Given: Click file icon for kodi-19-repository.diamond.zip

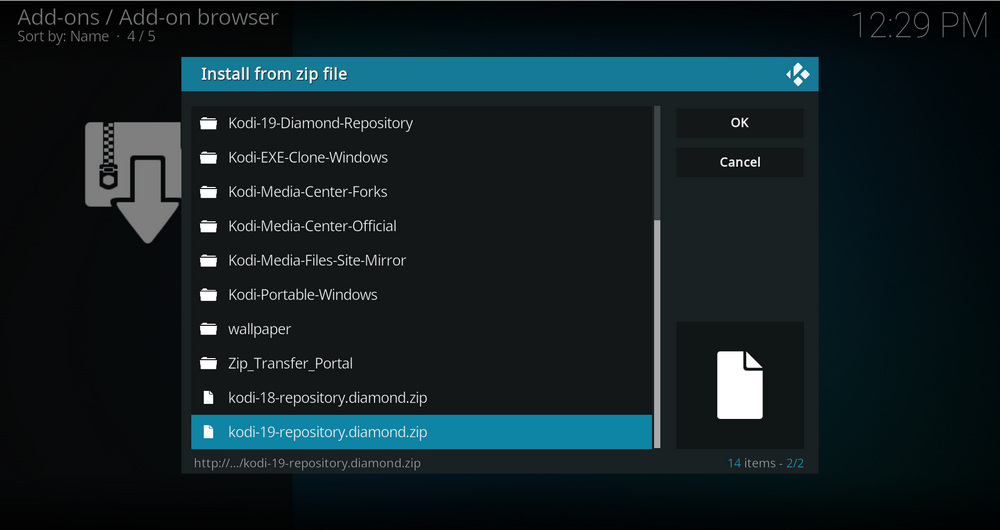Looking at the screenshot, I should [208, 432].
